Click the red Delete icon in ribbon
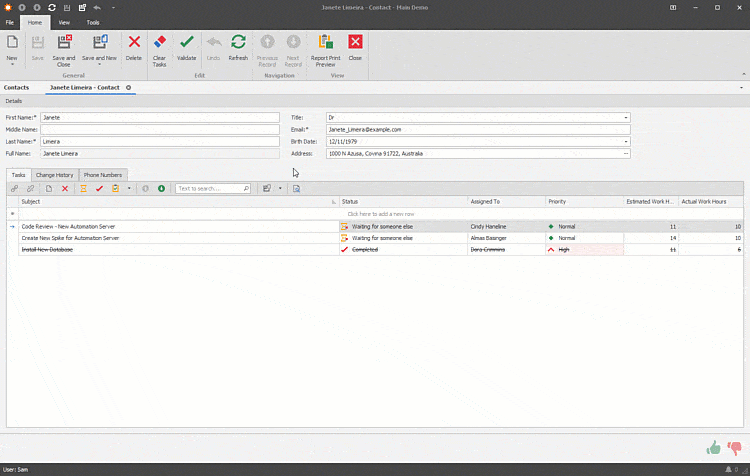Viewport: 750px width, 476px height. [x=134, y=42]
